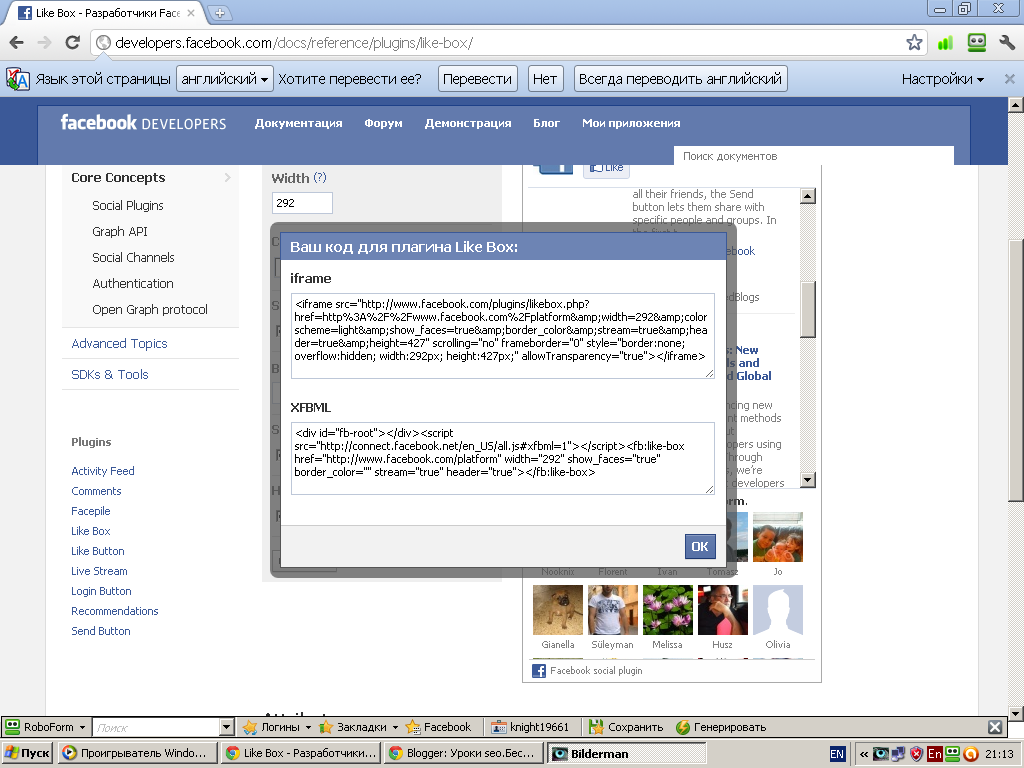The image size is (1024, 768).
Task: Click the red shield tray icon
Action: (916, 754)
